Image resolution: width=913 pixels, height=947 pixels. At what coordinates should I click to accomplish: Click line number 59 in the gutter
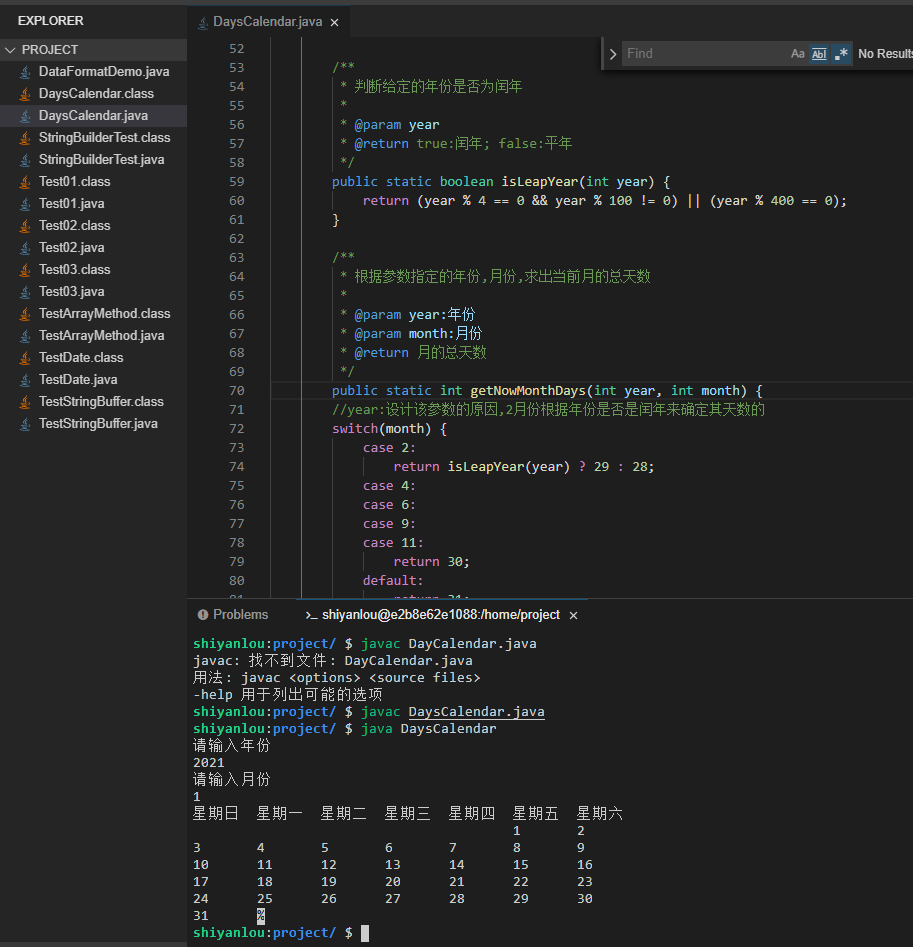click(x=237, y=182)
